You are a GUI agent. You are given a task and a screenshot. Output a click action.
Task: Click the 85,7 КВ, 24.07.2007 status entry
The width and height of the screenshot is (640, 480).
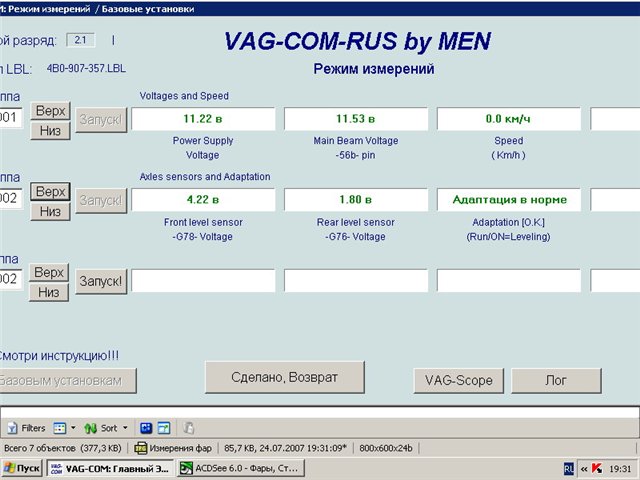point(285,448)
